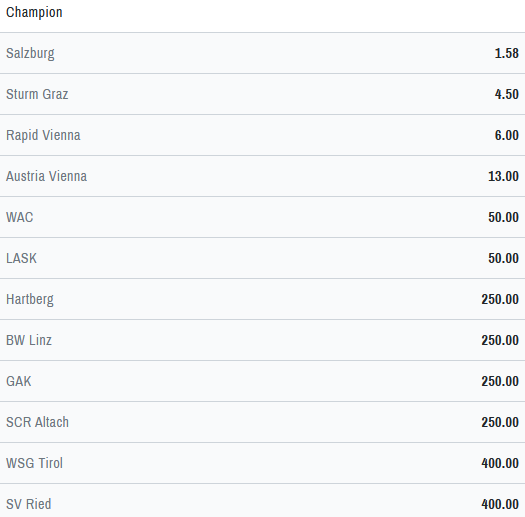This screenshot has width=525, height=517.
Task: Click the Salzburg team name
Action: click(30, 54)
